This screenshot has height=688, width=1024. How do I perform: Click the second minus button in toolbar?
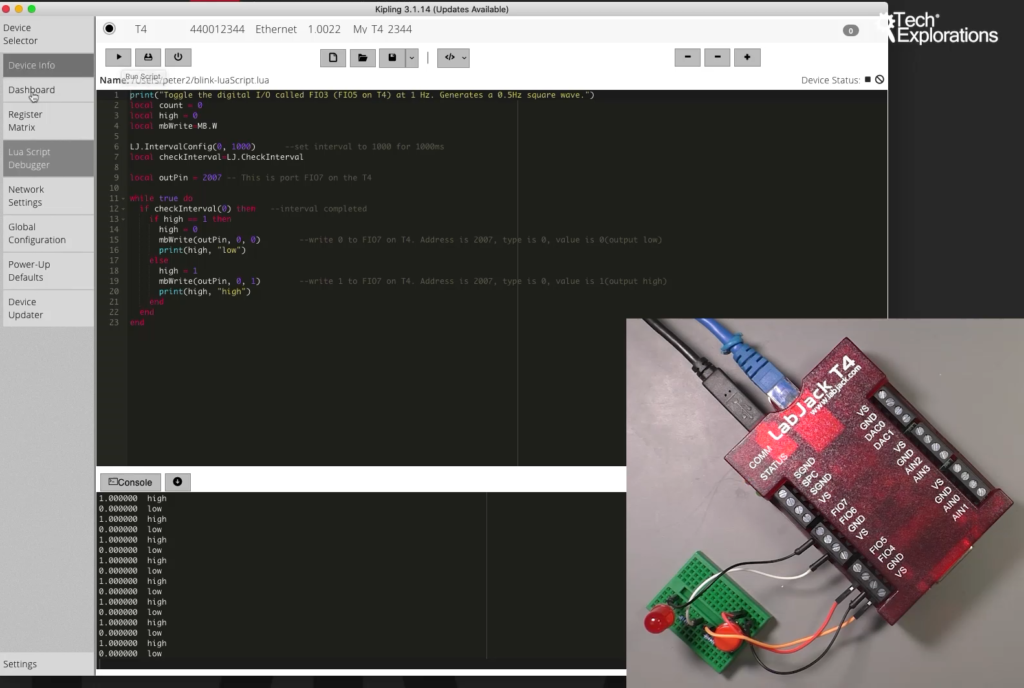[717, 57]
